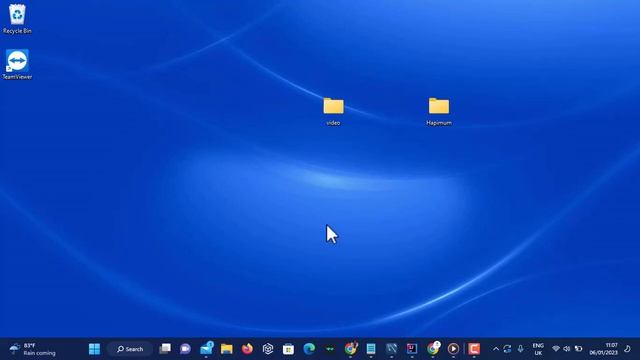Click the microphone tray icon
Viewport: 640px width, 360px height.
click(x=520, y=349)
